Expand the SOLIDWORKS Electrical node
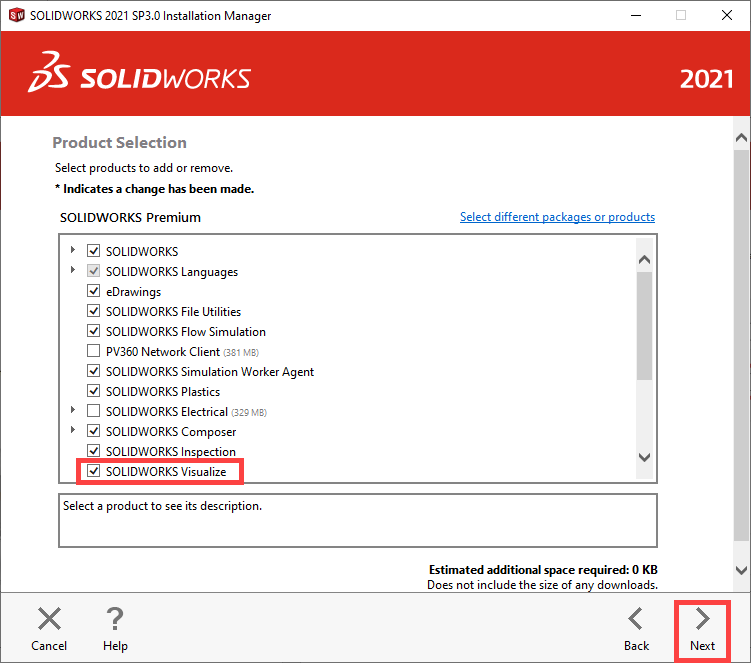The width and height of the screenshot is (751, 663). coord(73,410)
